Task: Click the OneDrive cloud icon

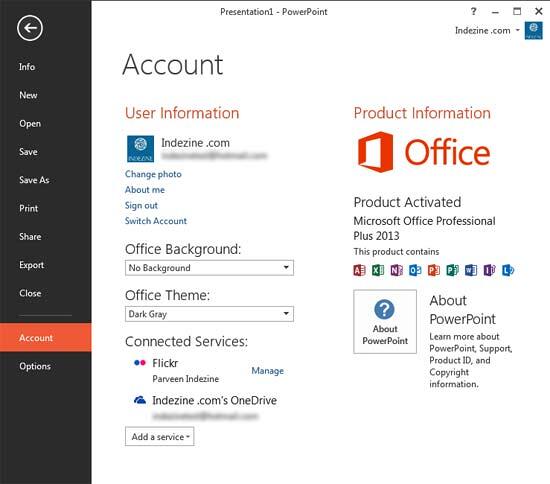Action: 140,400
